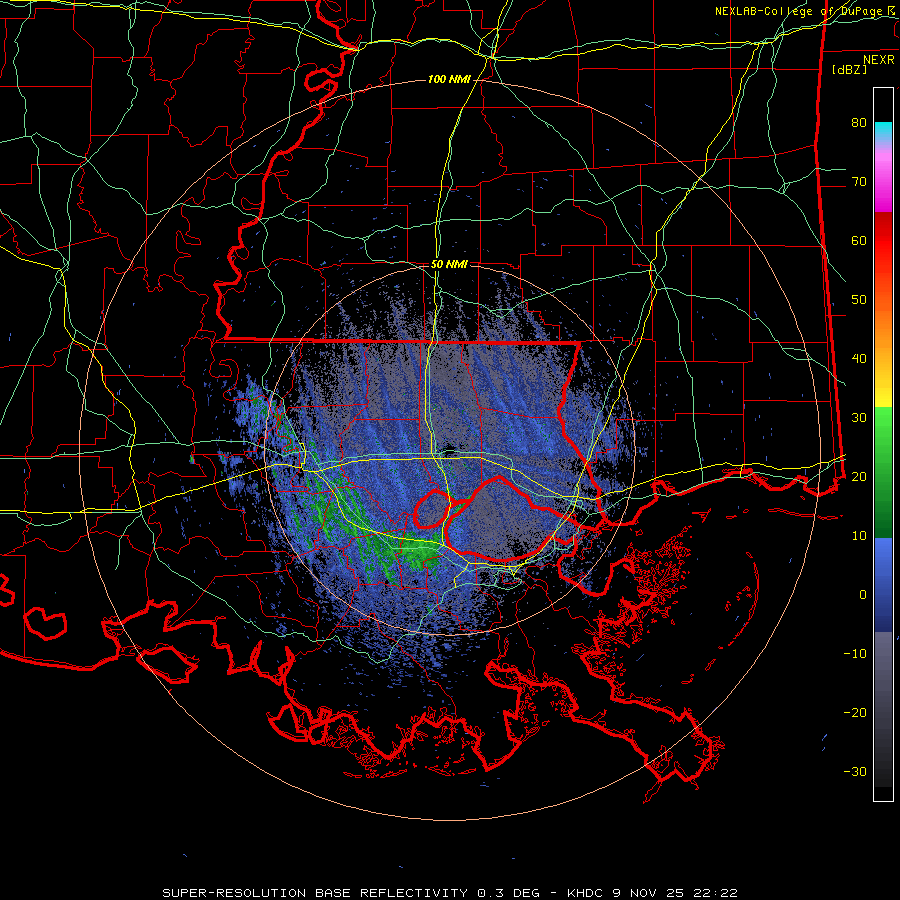Click the -20 value on dBZ scale
The image size is (900, 900).
pos(855,713)
